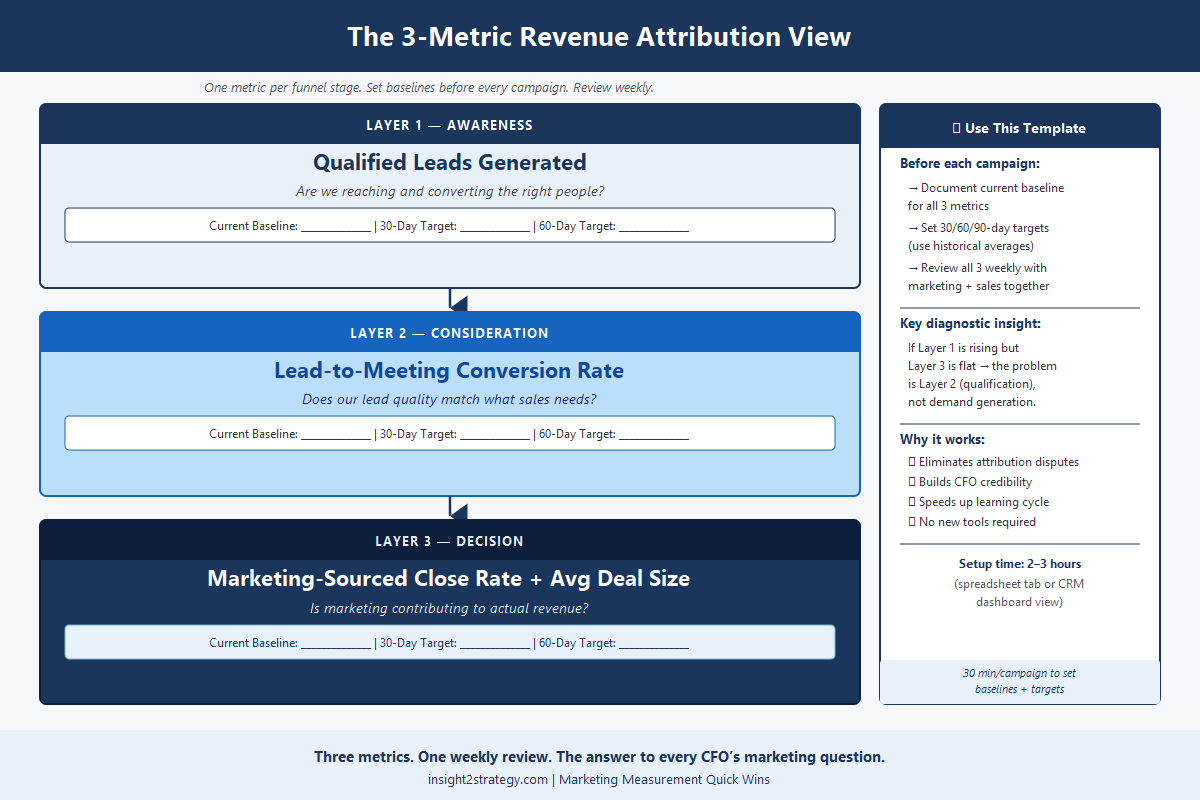Click "(use historical averages)" note

970,245
